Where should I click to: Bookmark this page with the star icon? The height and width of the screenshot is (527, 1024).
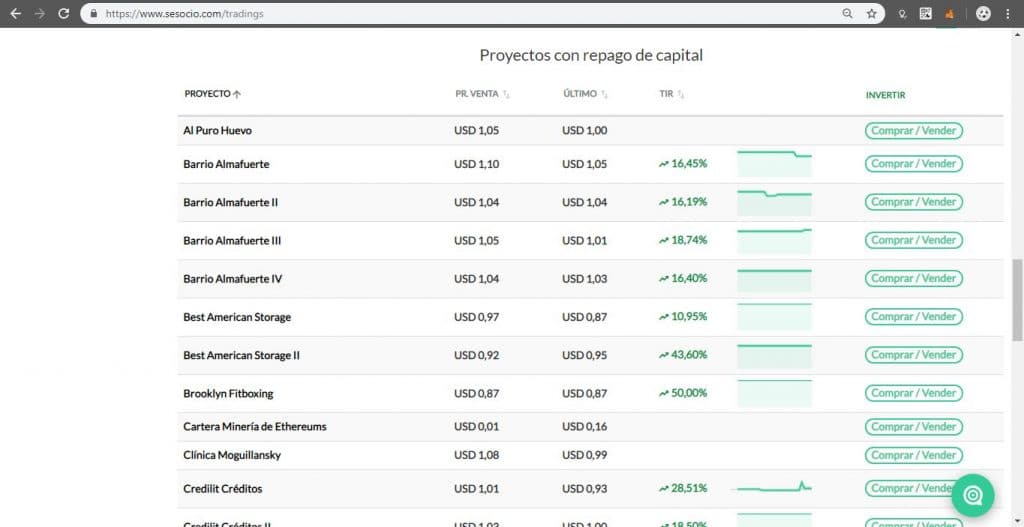(x=871, y=13)
